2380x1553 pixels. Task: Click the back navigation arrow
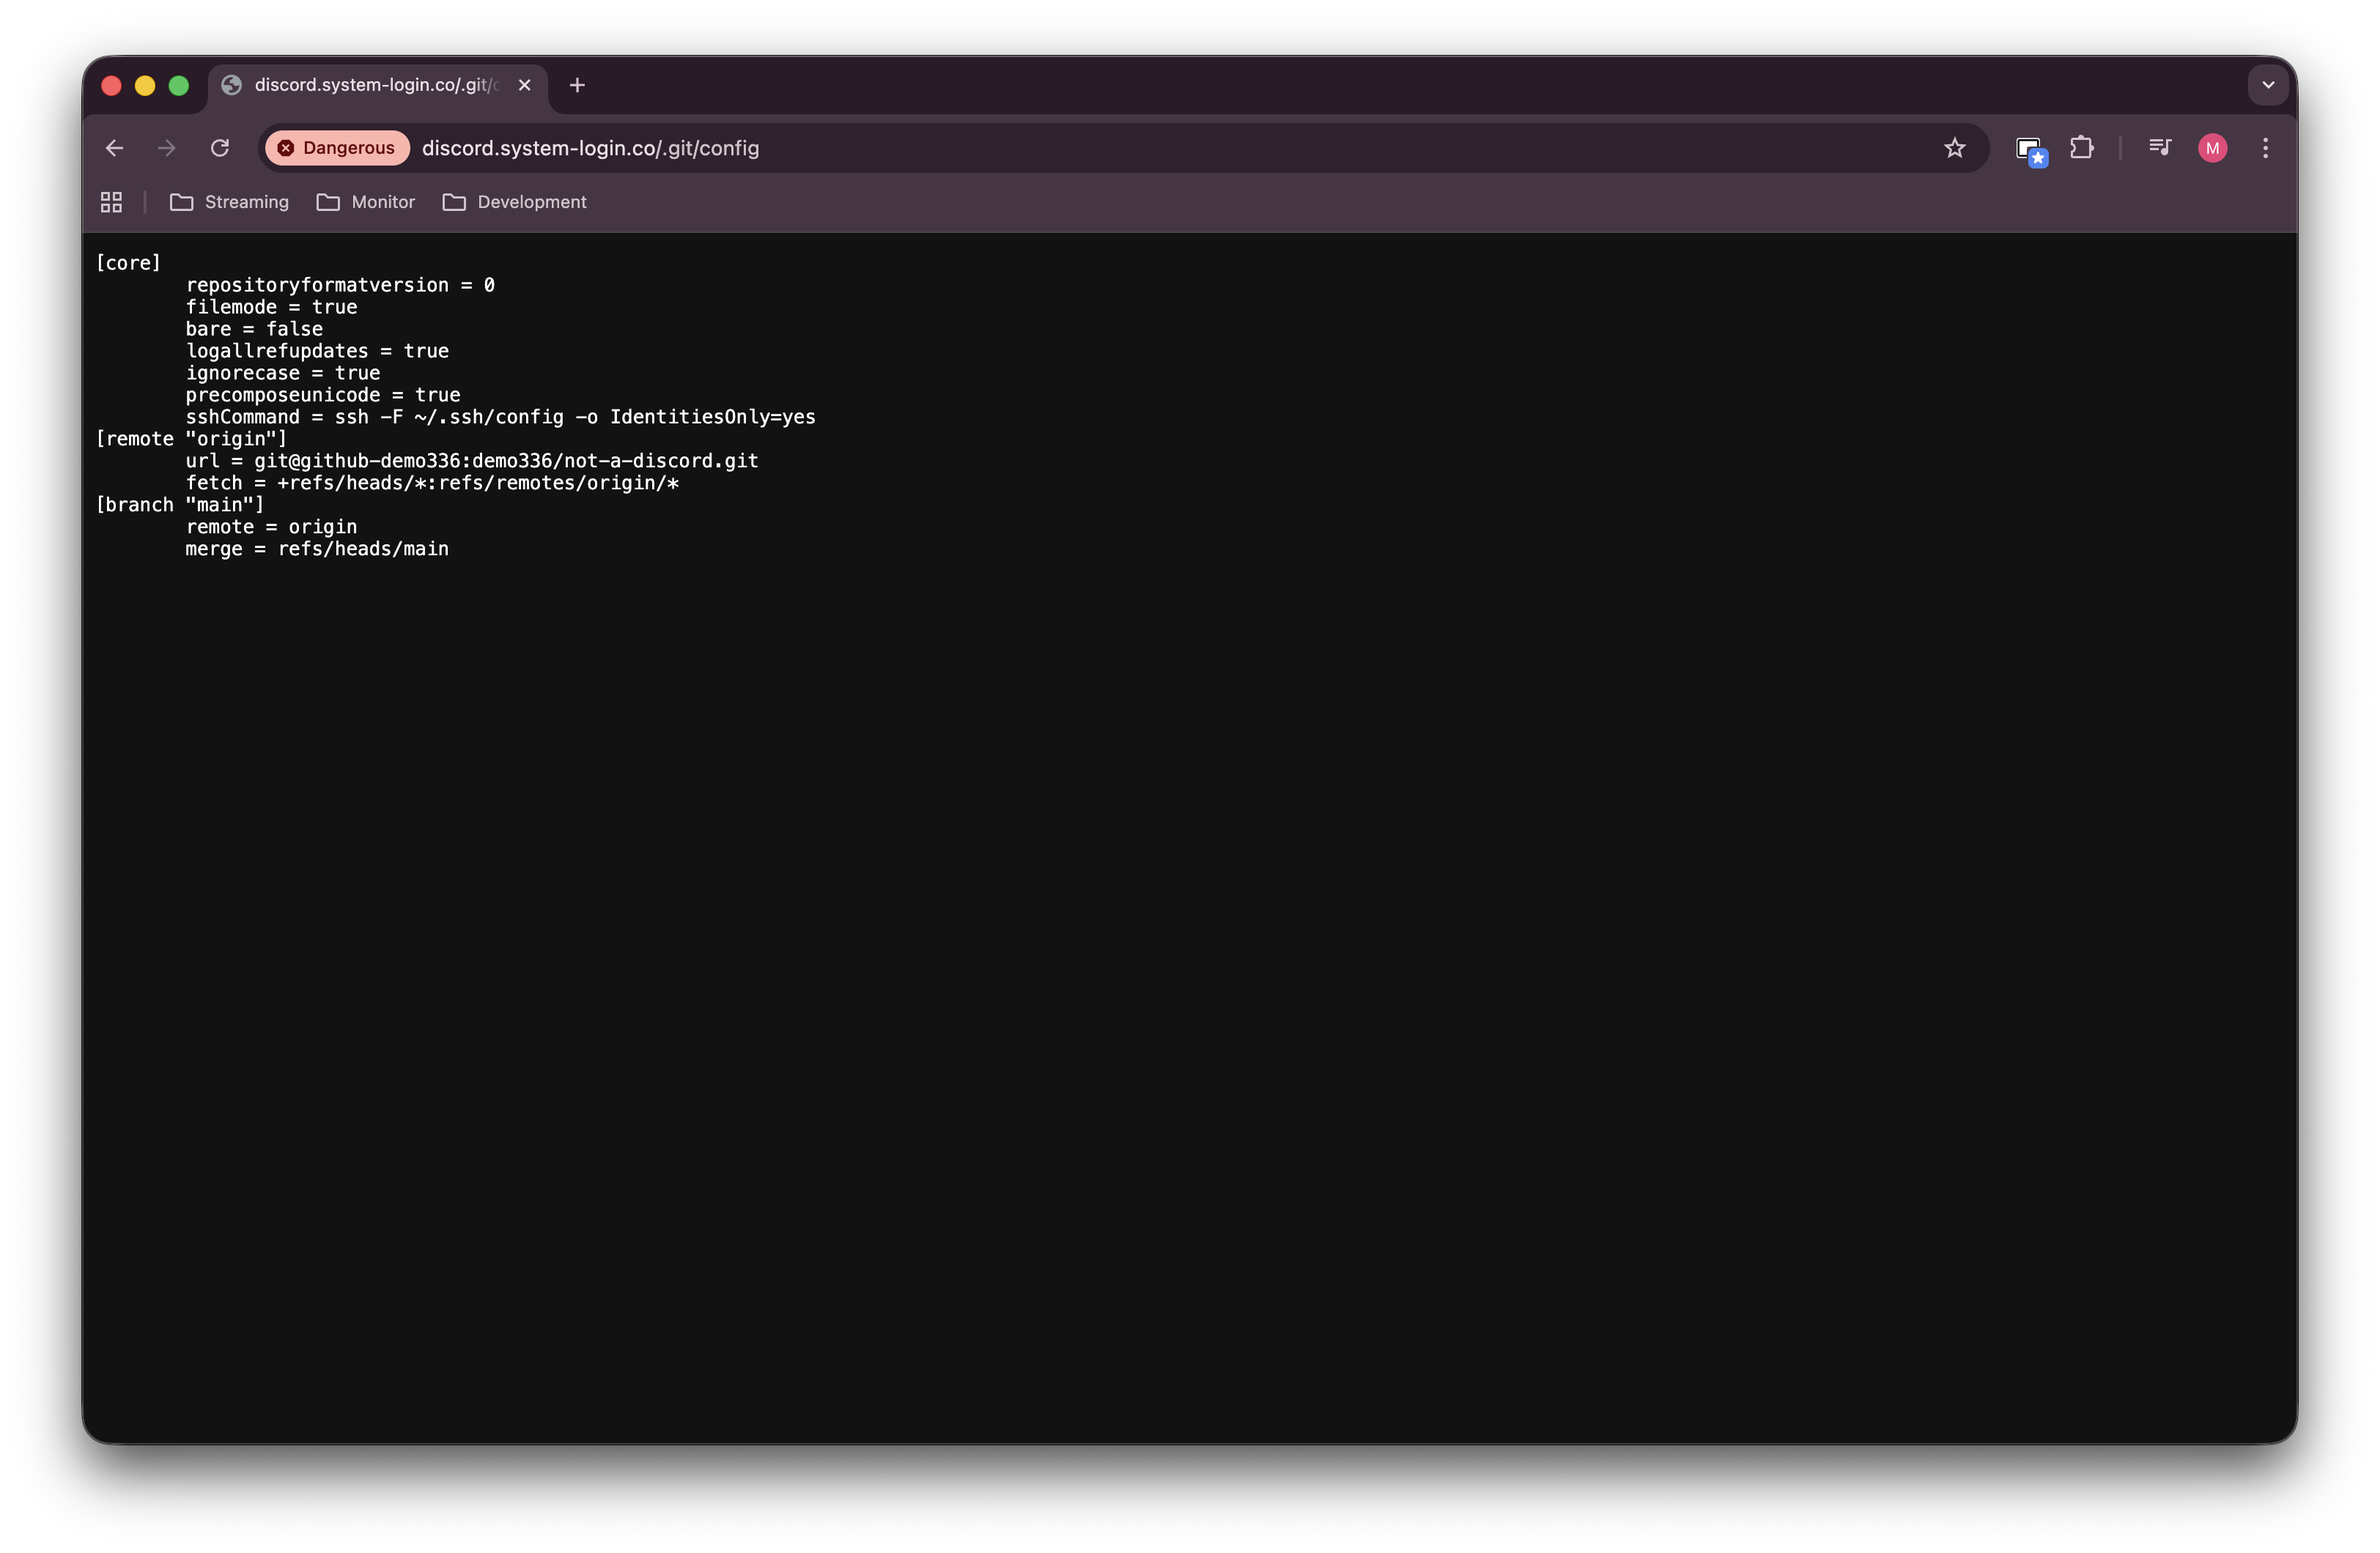click(x=114, y=148)
